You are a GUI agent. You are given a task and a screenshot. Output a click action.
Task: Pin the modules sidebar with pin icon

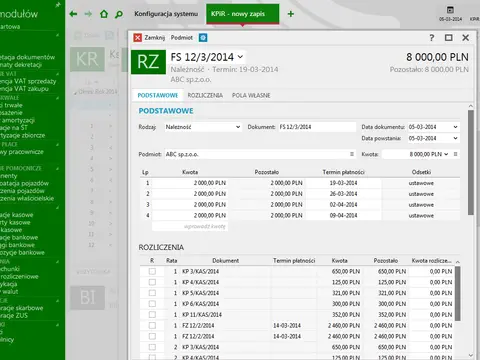click(x=58, y=5)
